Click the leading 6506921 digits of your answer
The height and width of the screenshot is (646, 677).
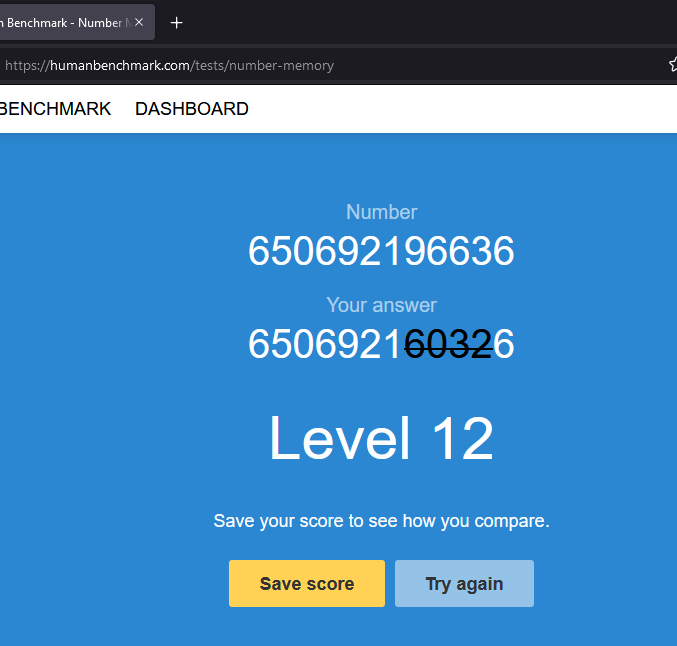325,345
